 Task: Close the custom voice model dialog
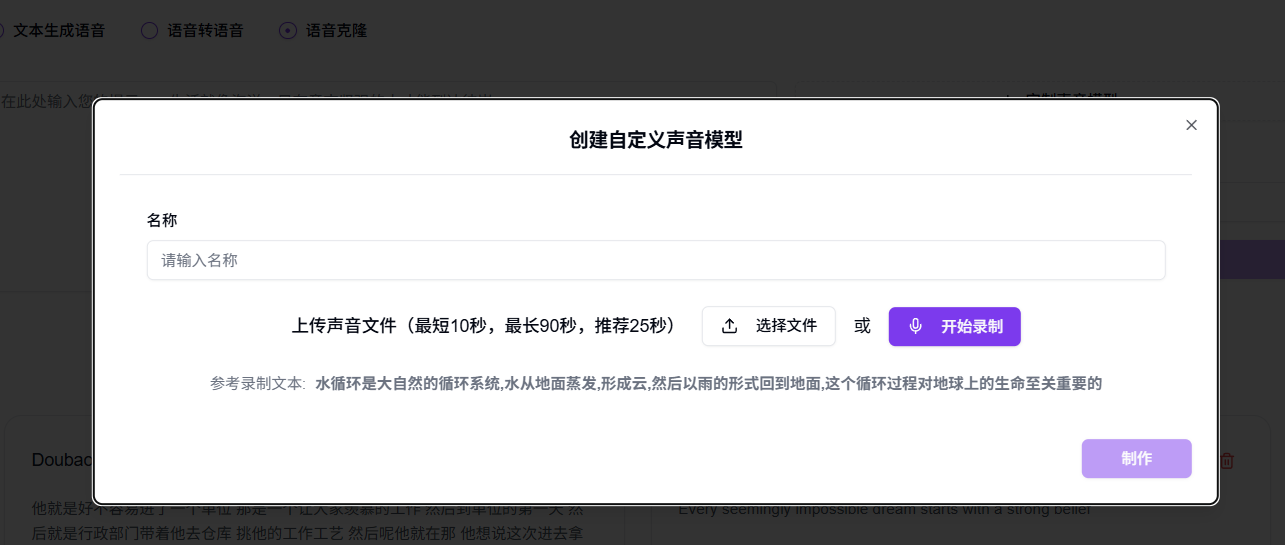(1191, 125)
